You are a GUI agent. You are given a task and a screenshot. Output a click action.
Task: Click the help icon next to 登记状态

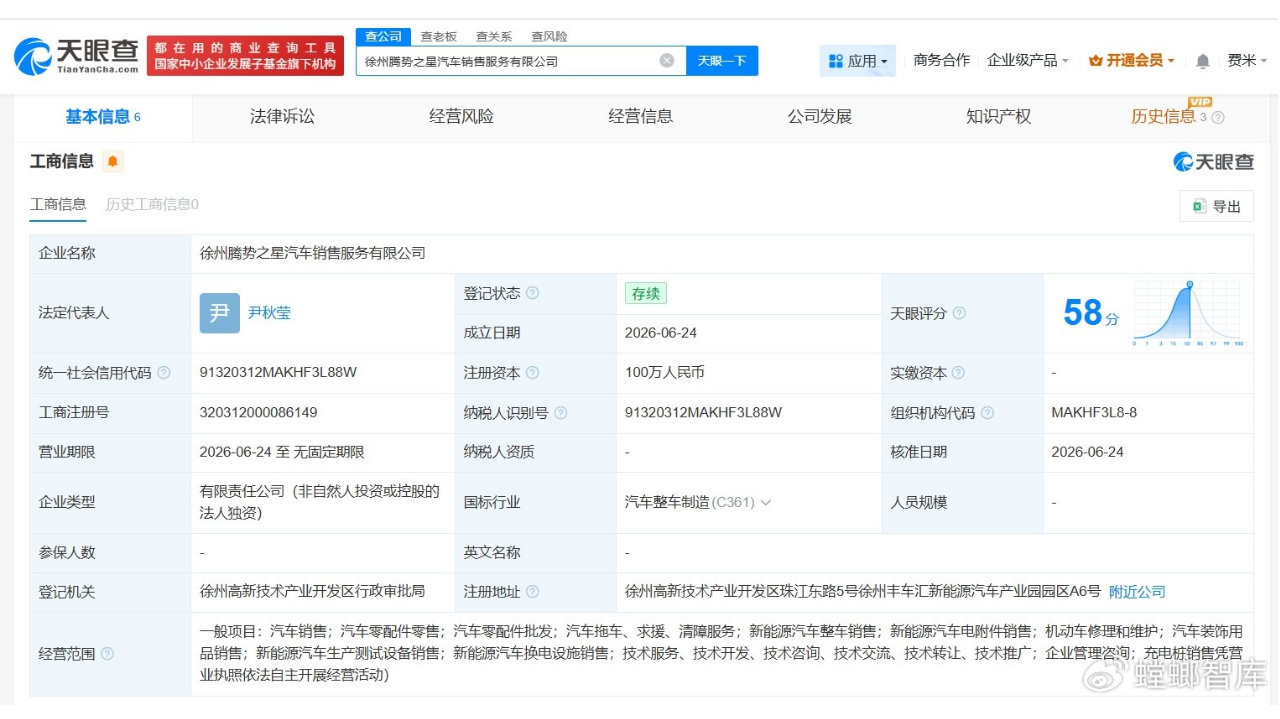point(532,293)
